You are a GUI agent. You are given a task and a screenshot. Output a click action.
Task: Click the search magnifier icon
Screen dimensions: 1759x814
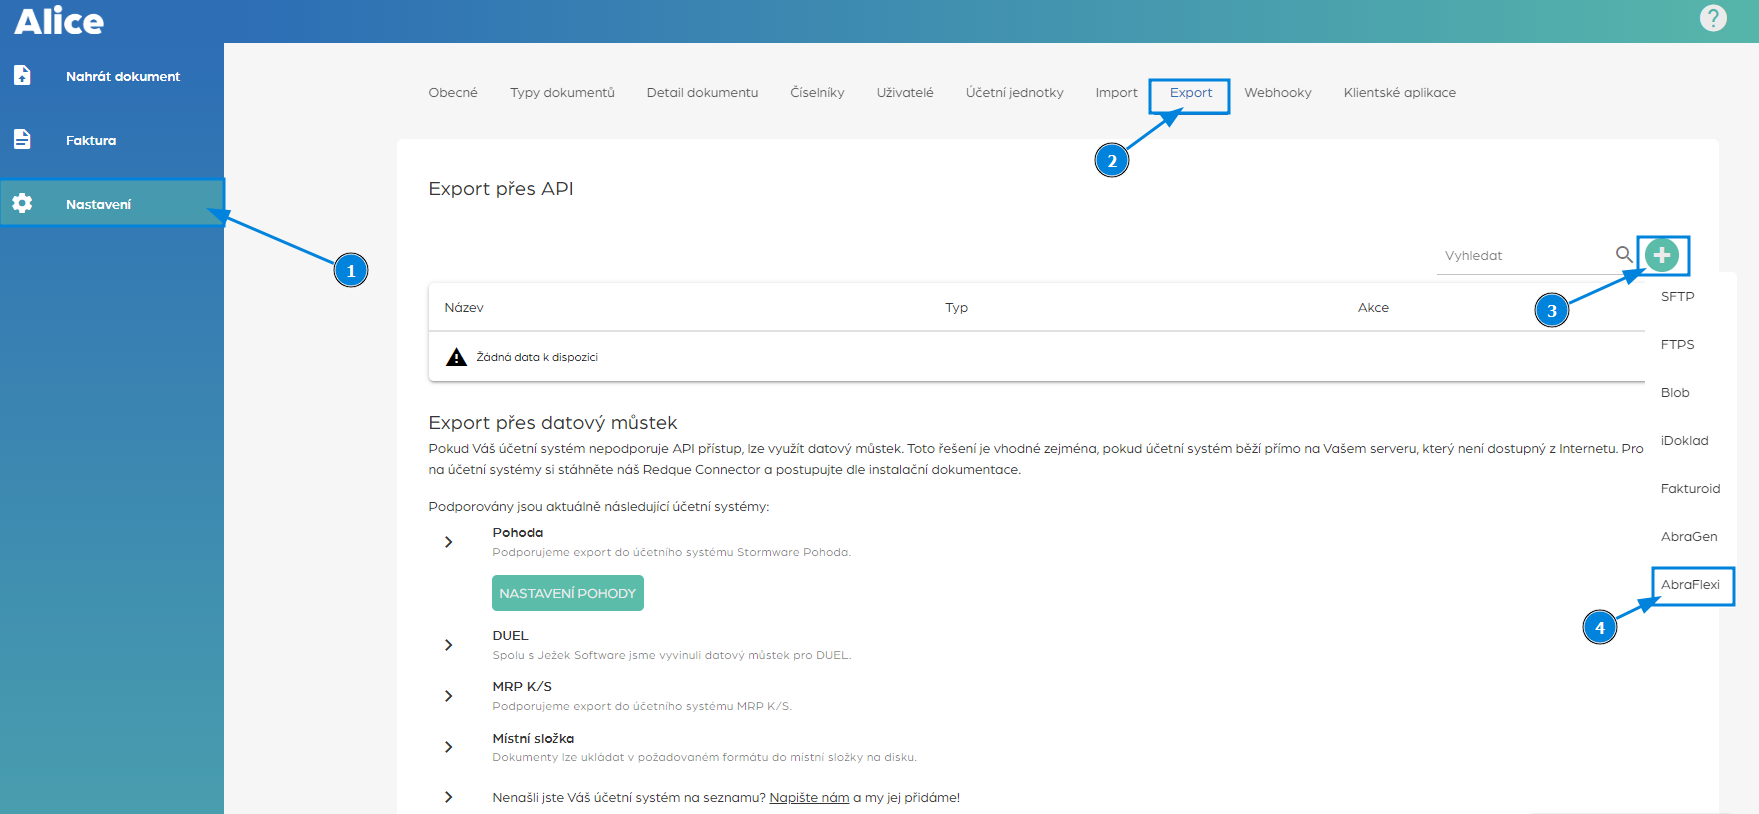click(1624, 254)
